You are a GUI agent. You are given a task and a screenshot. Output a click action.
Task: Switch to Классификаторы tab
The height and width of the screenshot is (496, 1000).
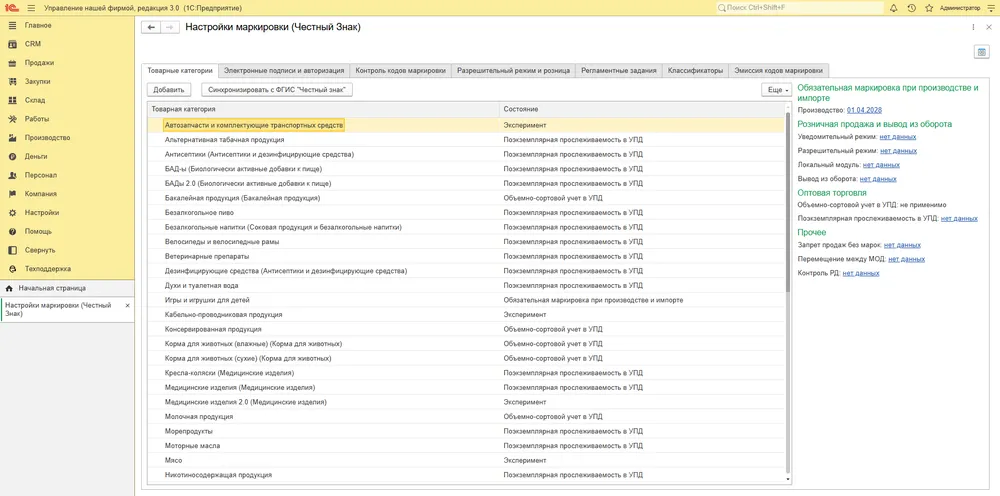pos(695,71)
